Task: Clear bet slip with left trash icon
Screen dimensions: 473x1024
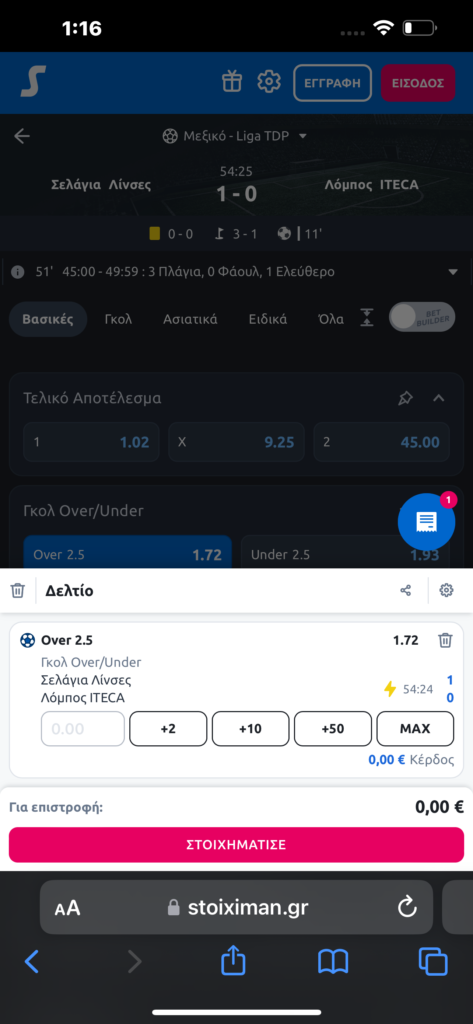Action: pyautogui.click(x=18, y=591)
